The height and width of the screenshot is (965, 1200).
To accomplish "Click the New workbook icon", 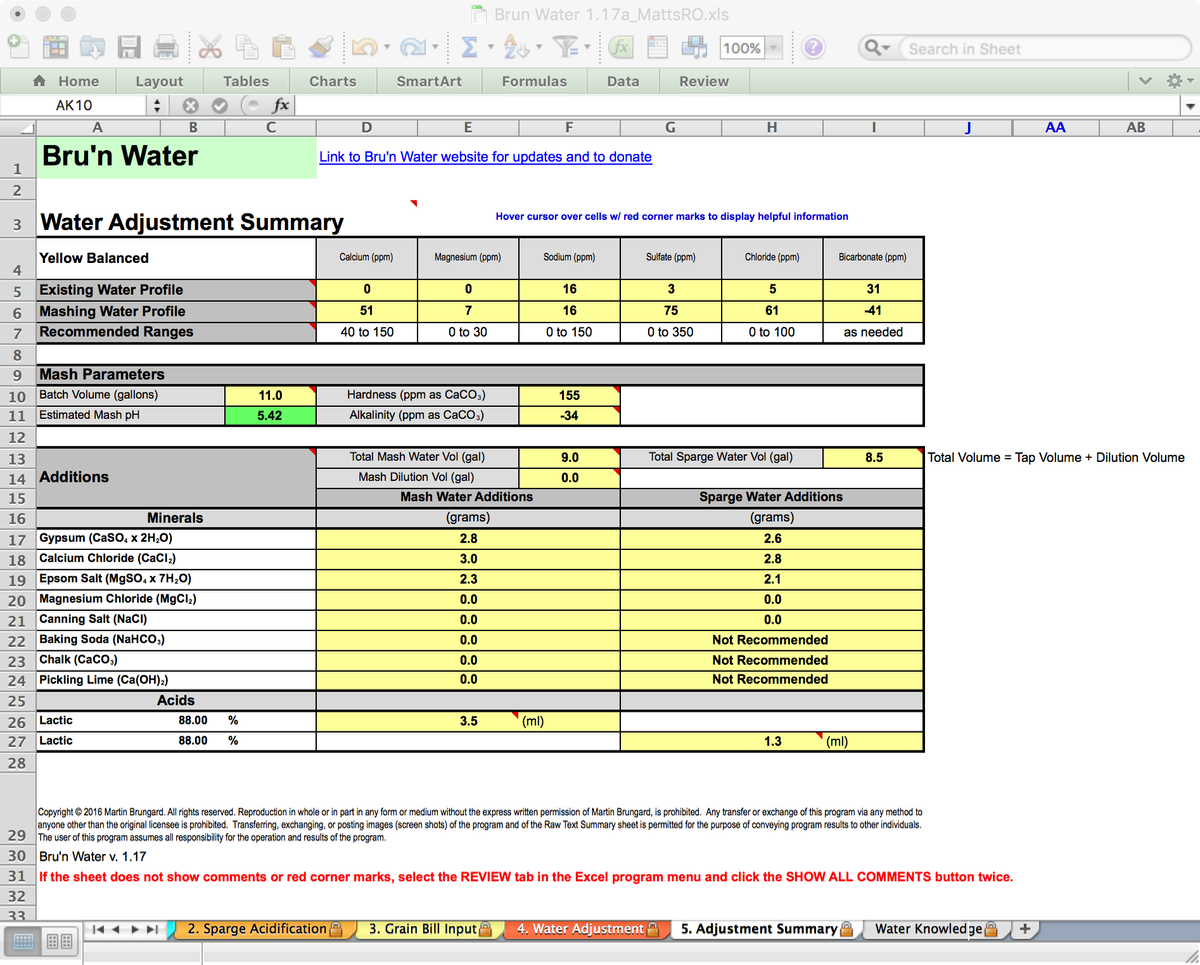I will click(17, 46).
